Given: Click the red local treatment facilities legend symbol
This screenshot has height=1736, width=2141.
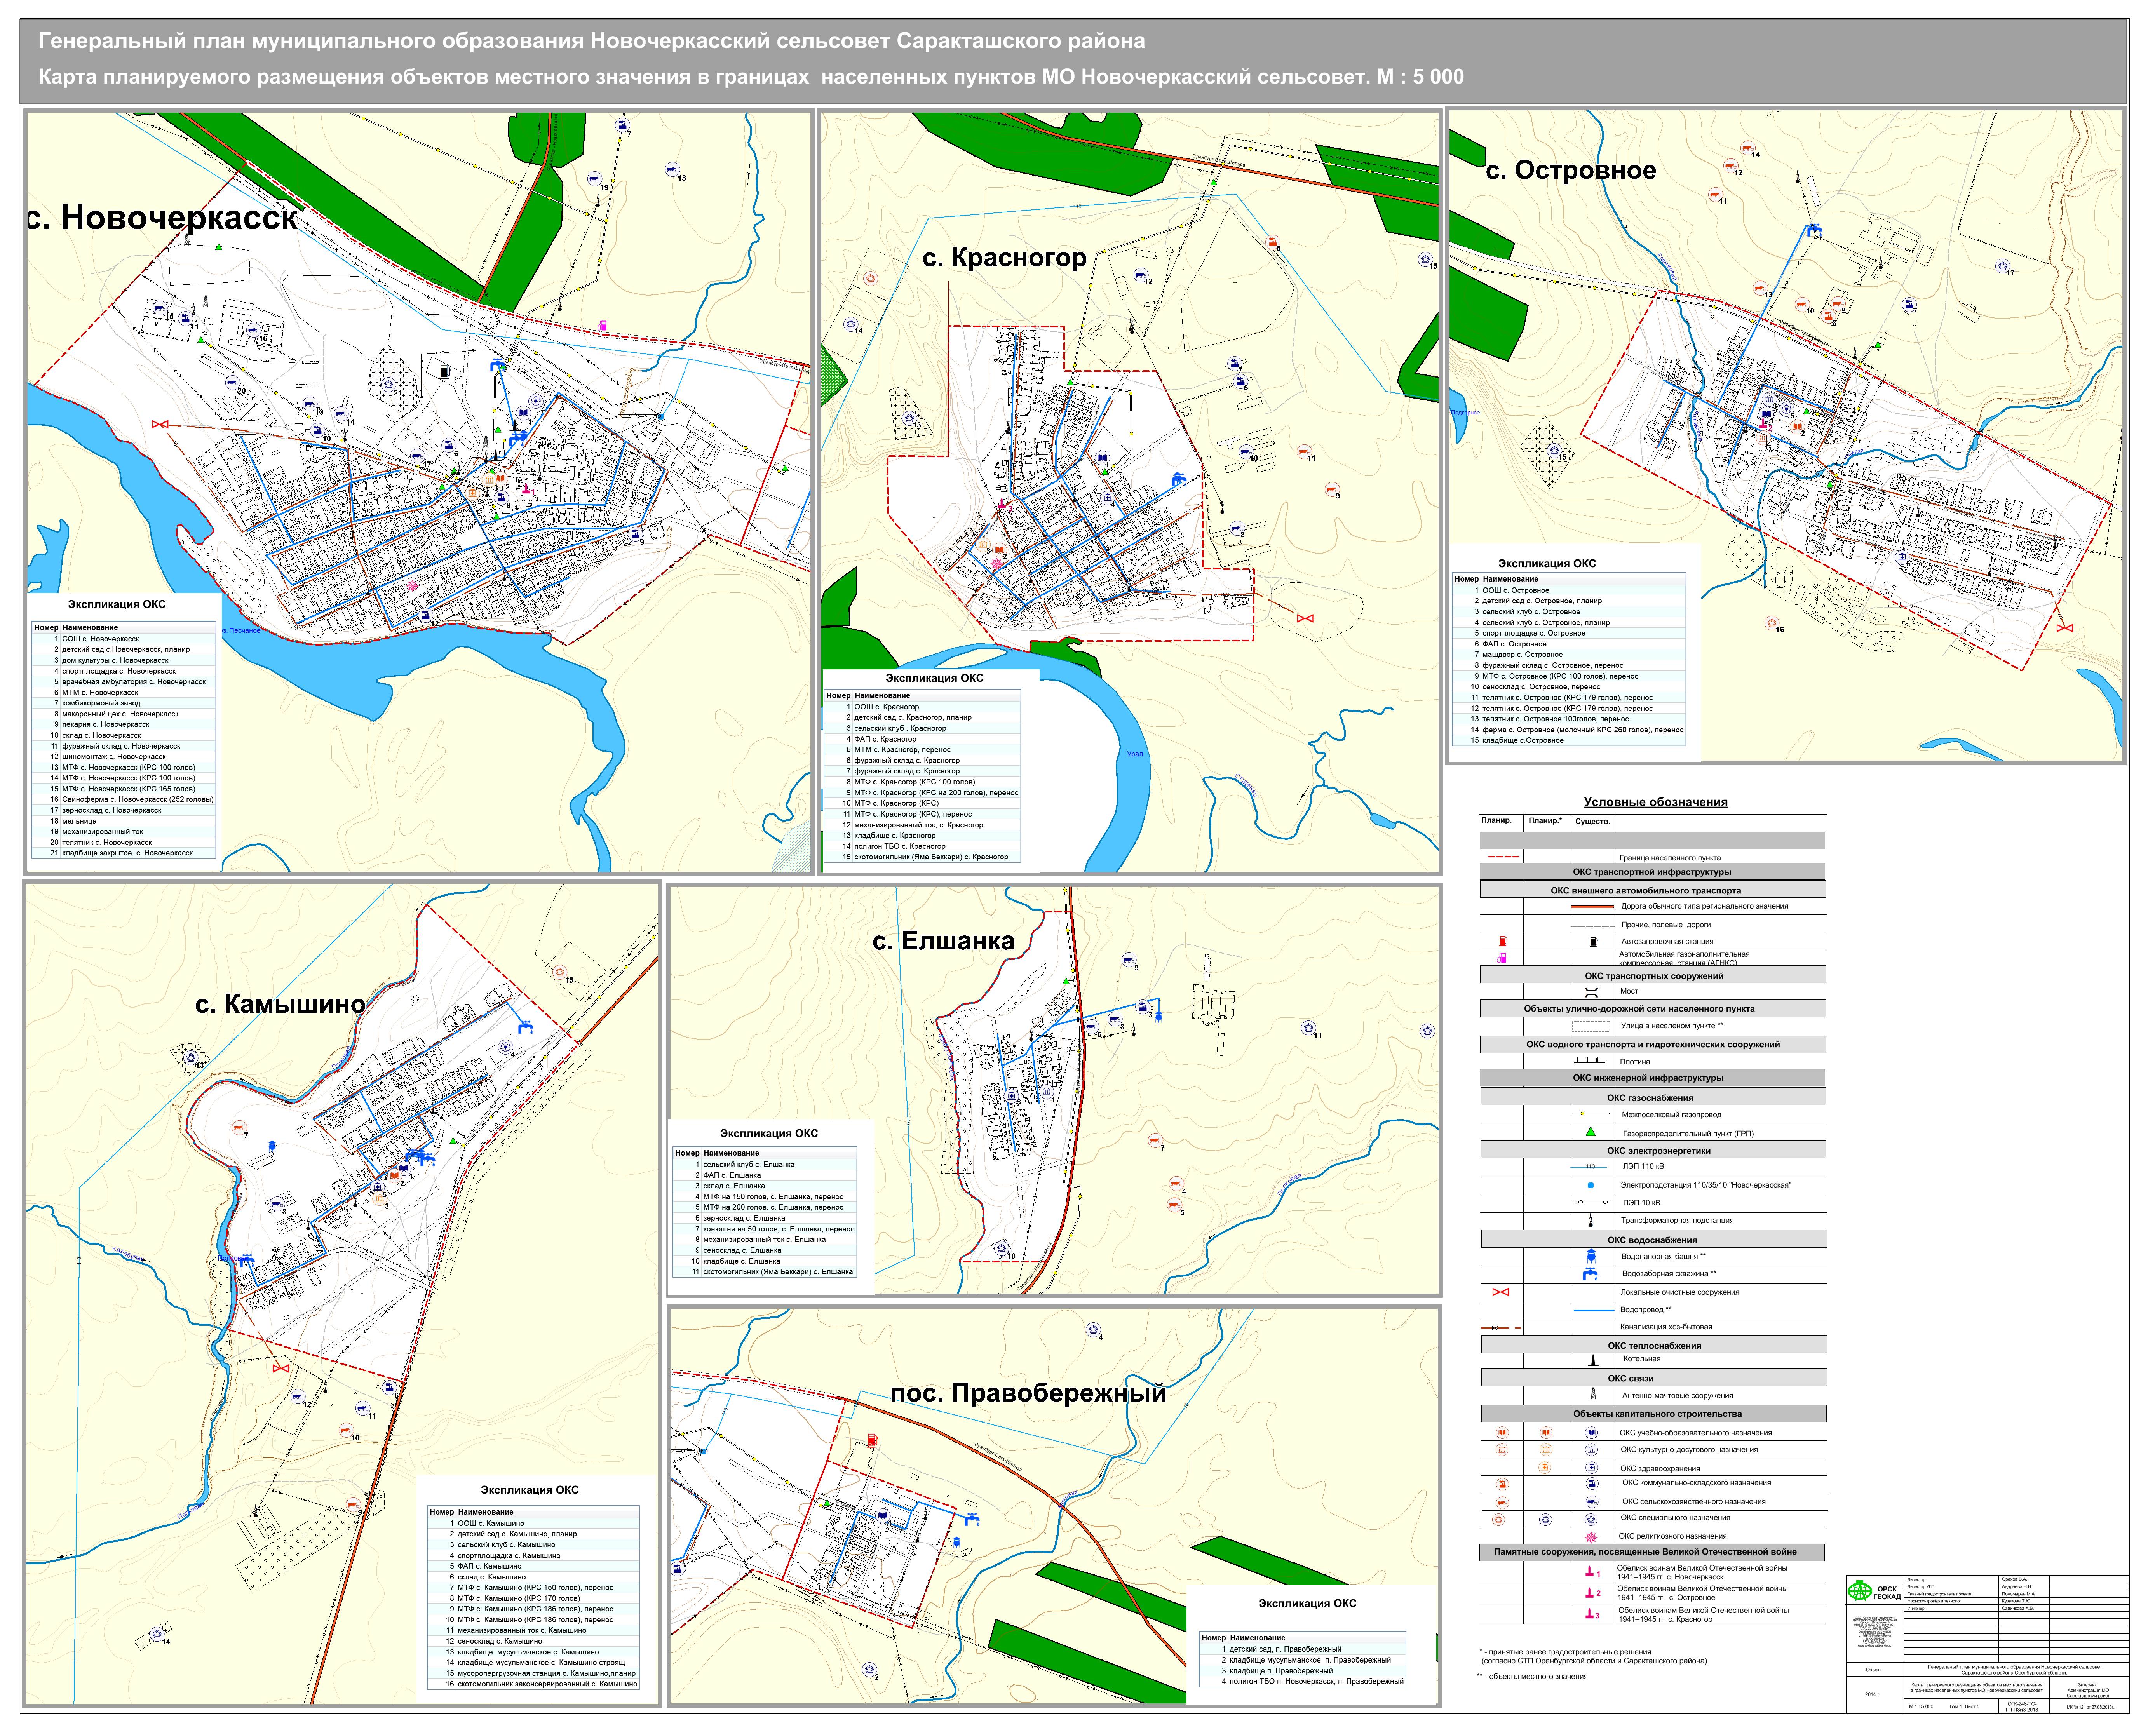Looking at the screenshot, I should pyautogui.click(x=1501, y=1292).
